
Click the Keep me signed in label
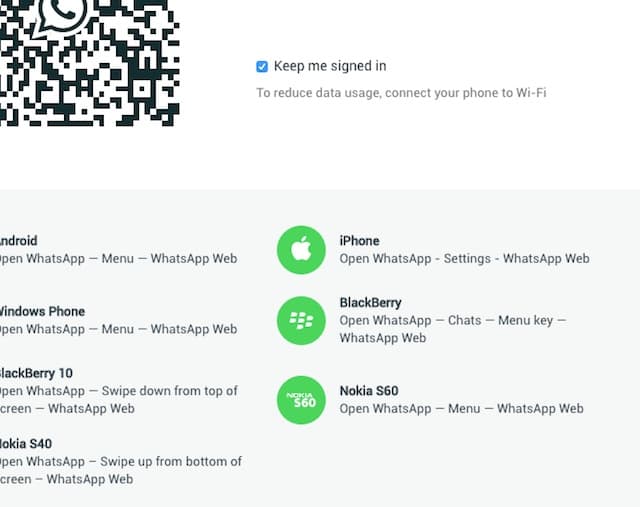(x=330, y=66)
